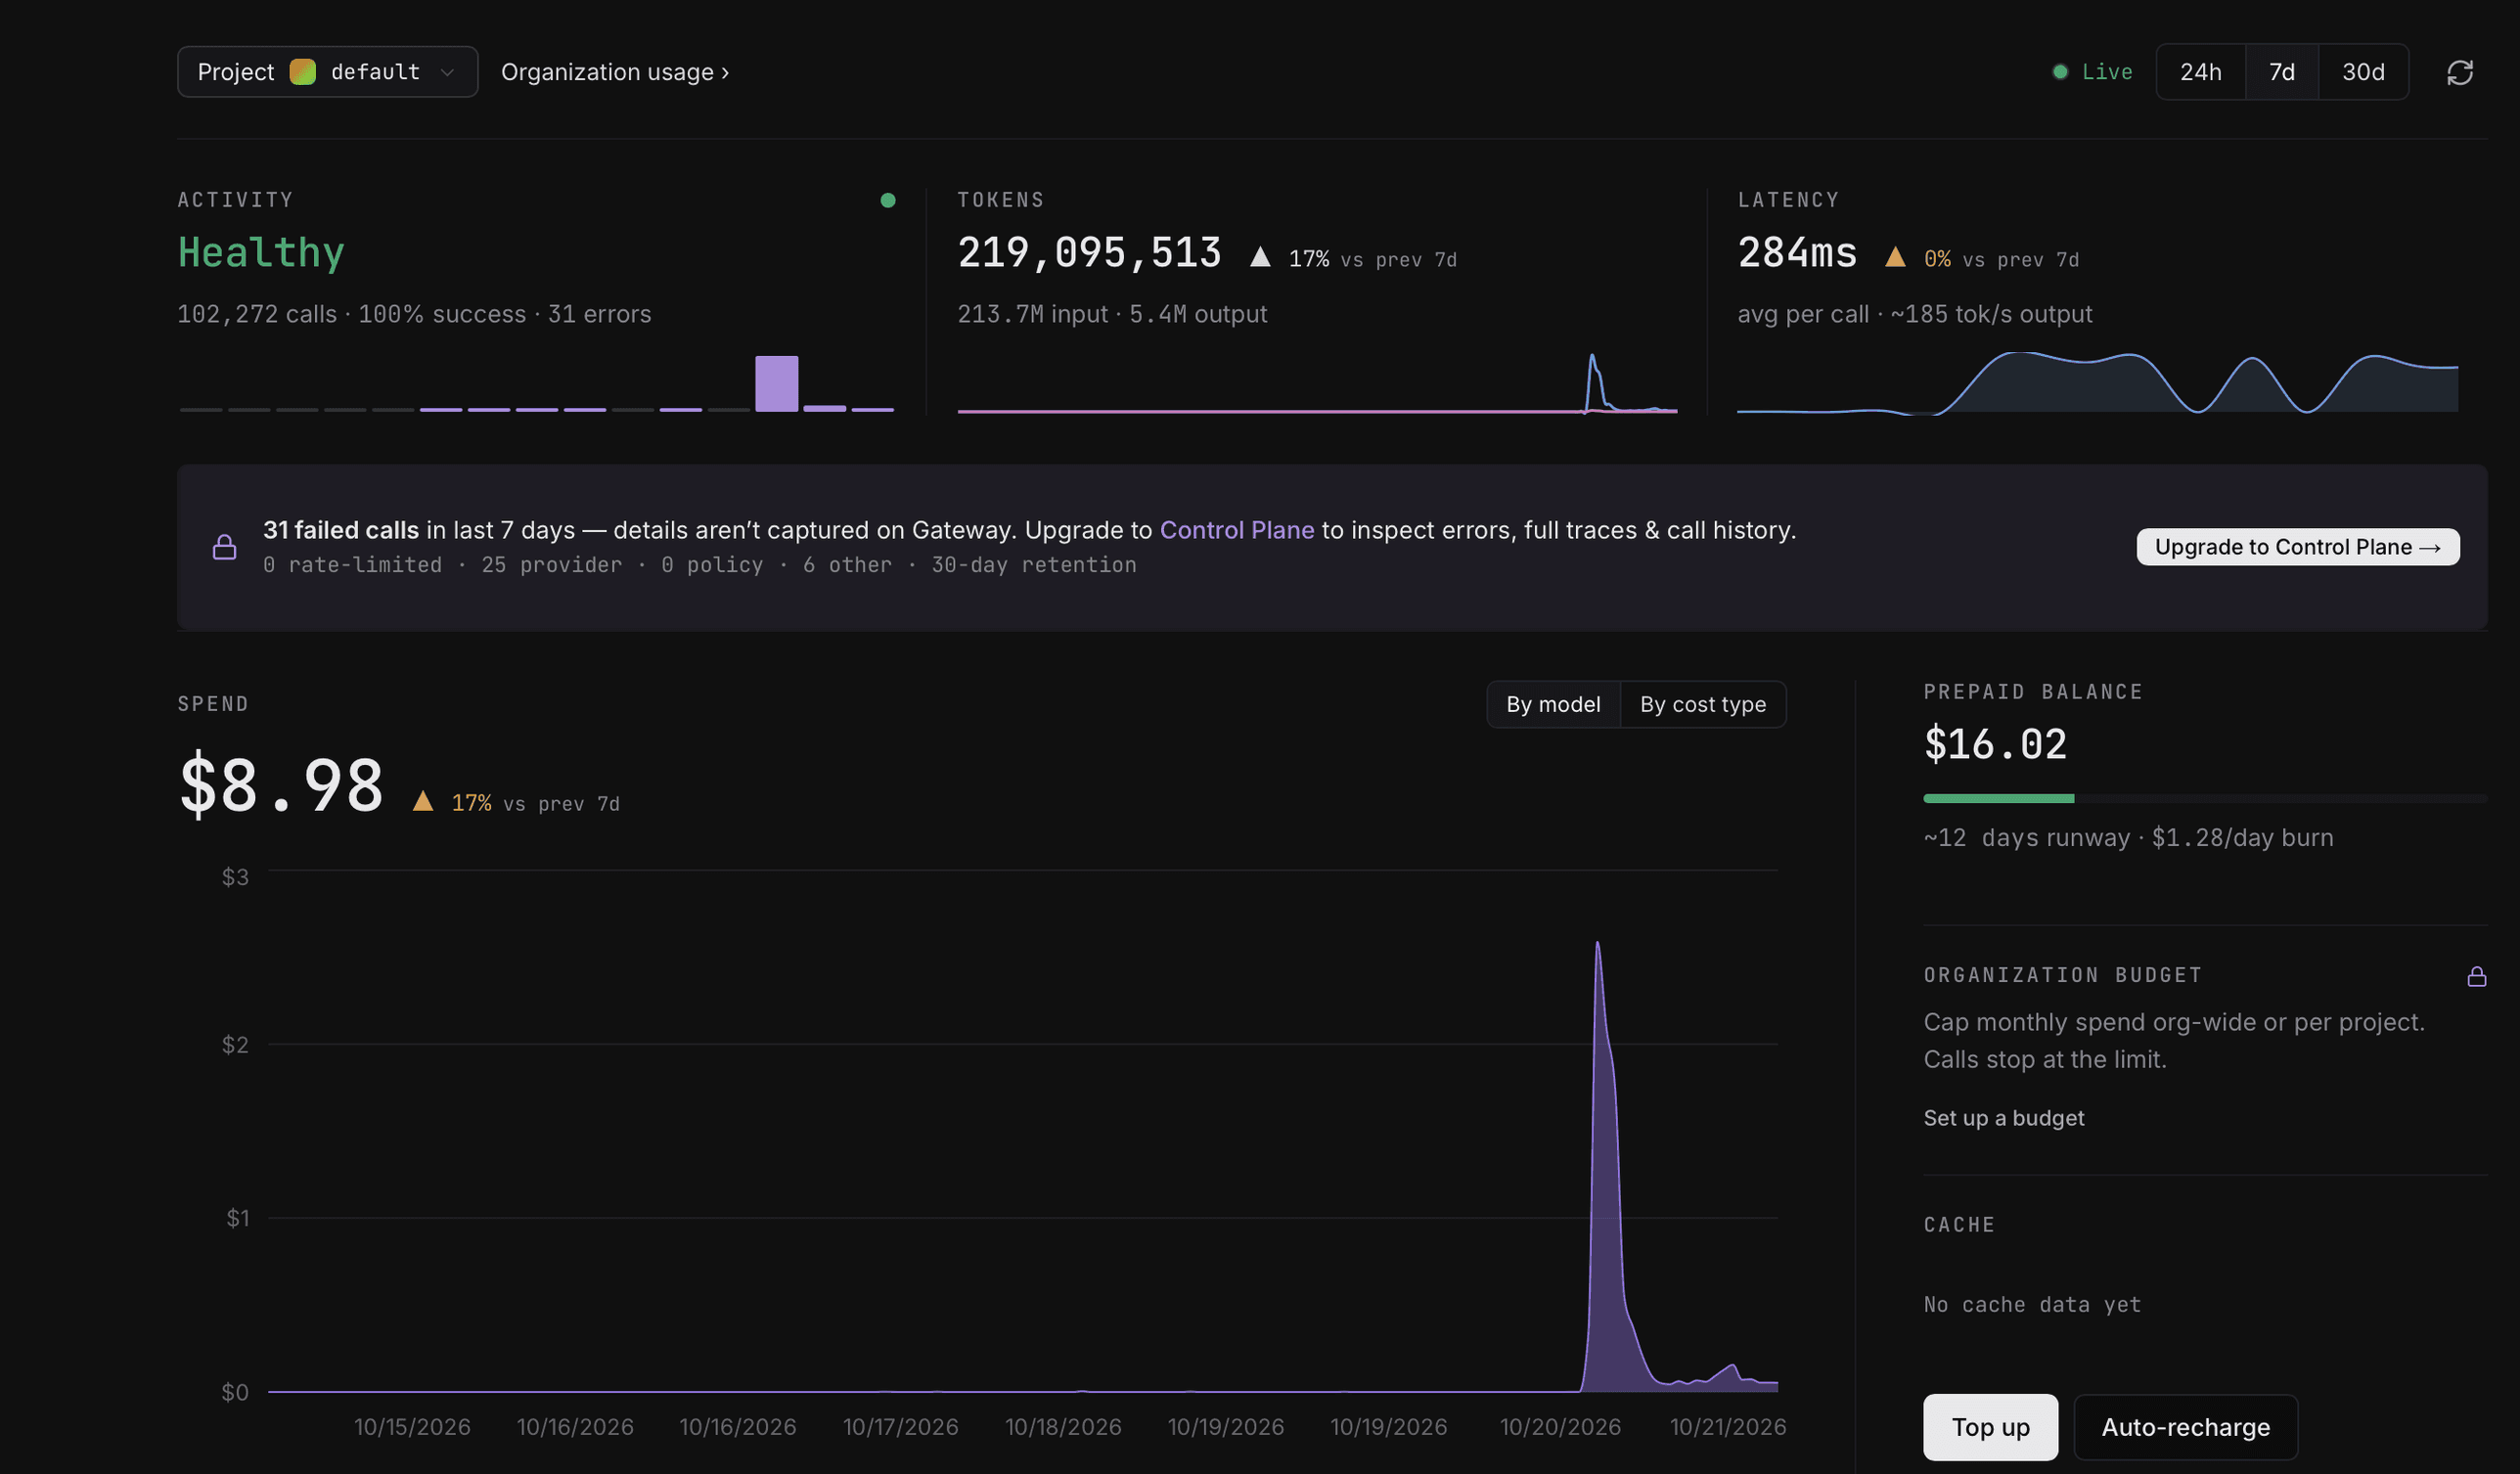Open Organization usage breadcrumb
This screenshot has width=2520, height=1474.
(x=615, y=72)
